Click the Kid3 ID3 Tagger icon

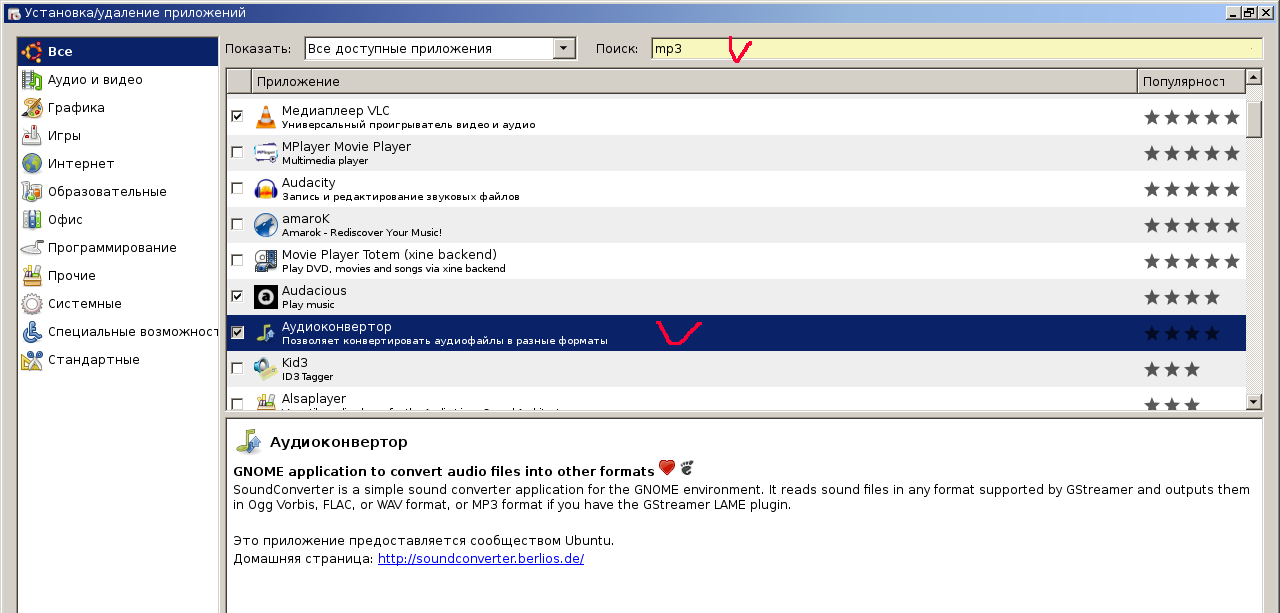pos(265,369)
